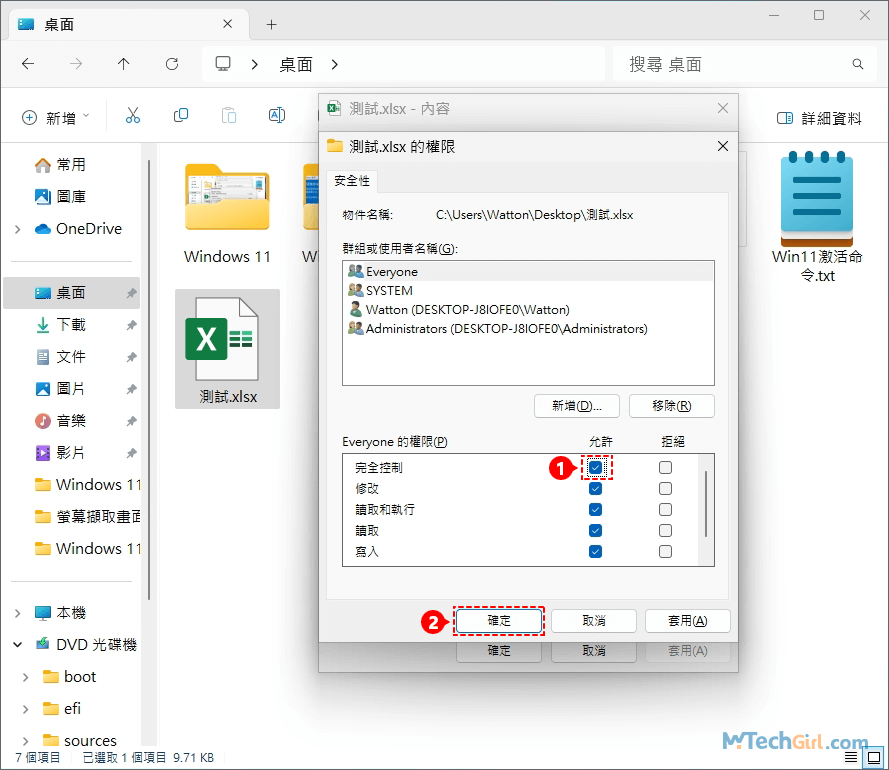Go back with the Back arrow
Image resolution: width=889 pixels, height=770 pixels.
click(28, 64)
